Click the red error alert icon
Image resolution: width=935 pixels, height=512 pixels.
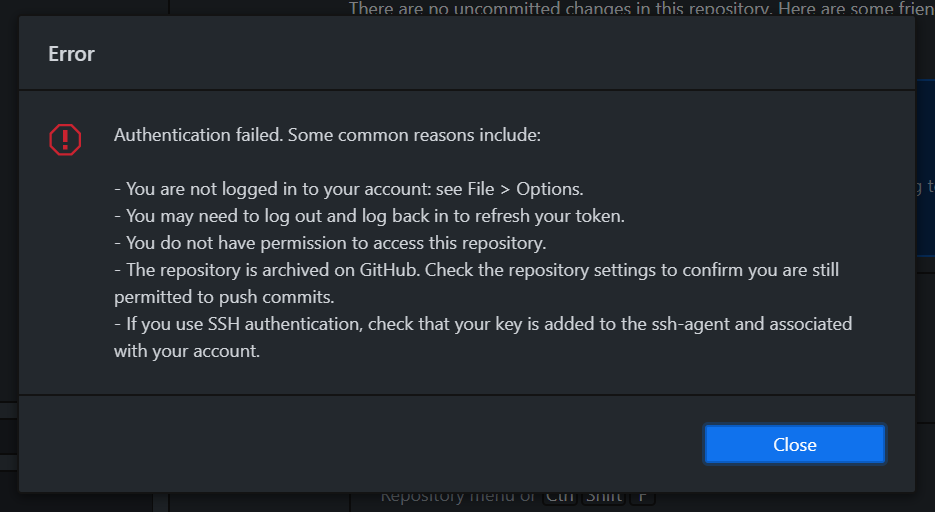pos(65,139)
